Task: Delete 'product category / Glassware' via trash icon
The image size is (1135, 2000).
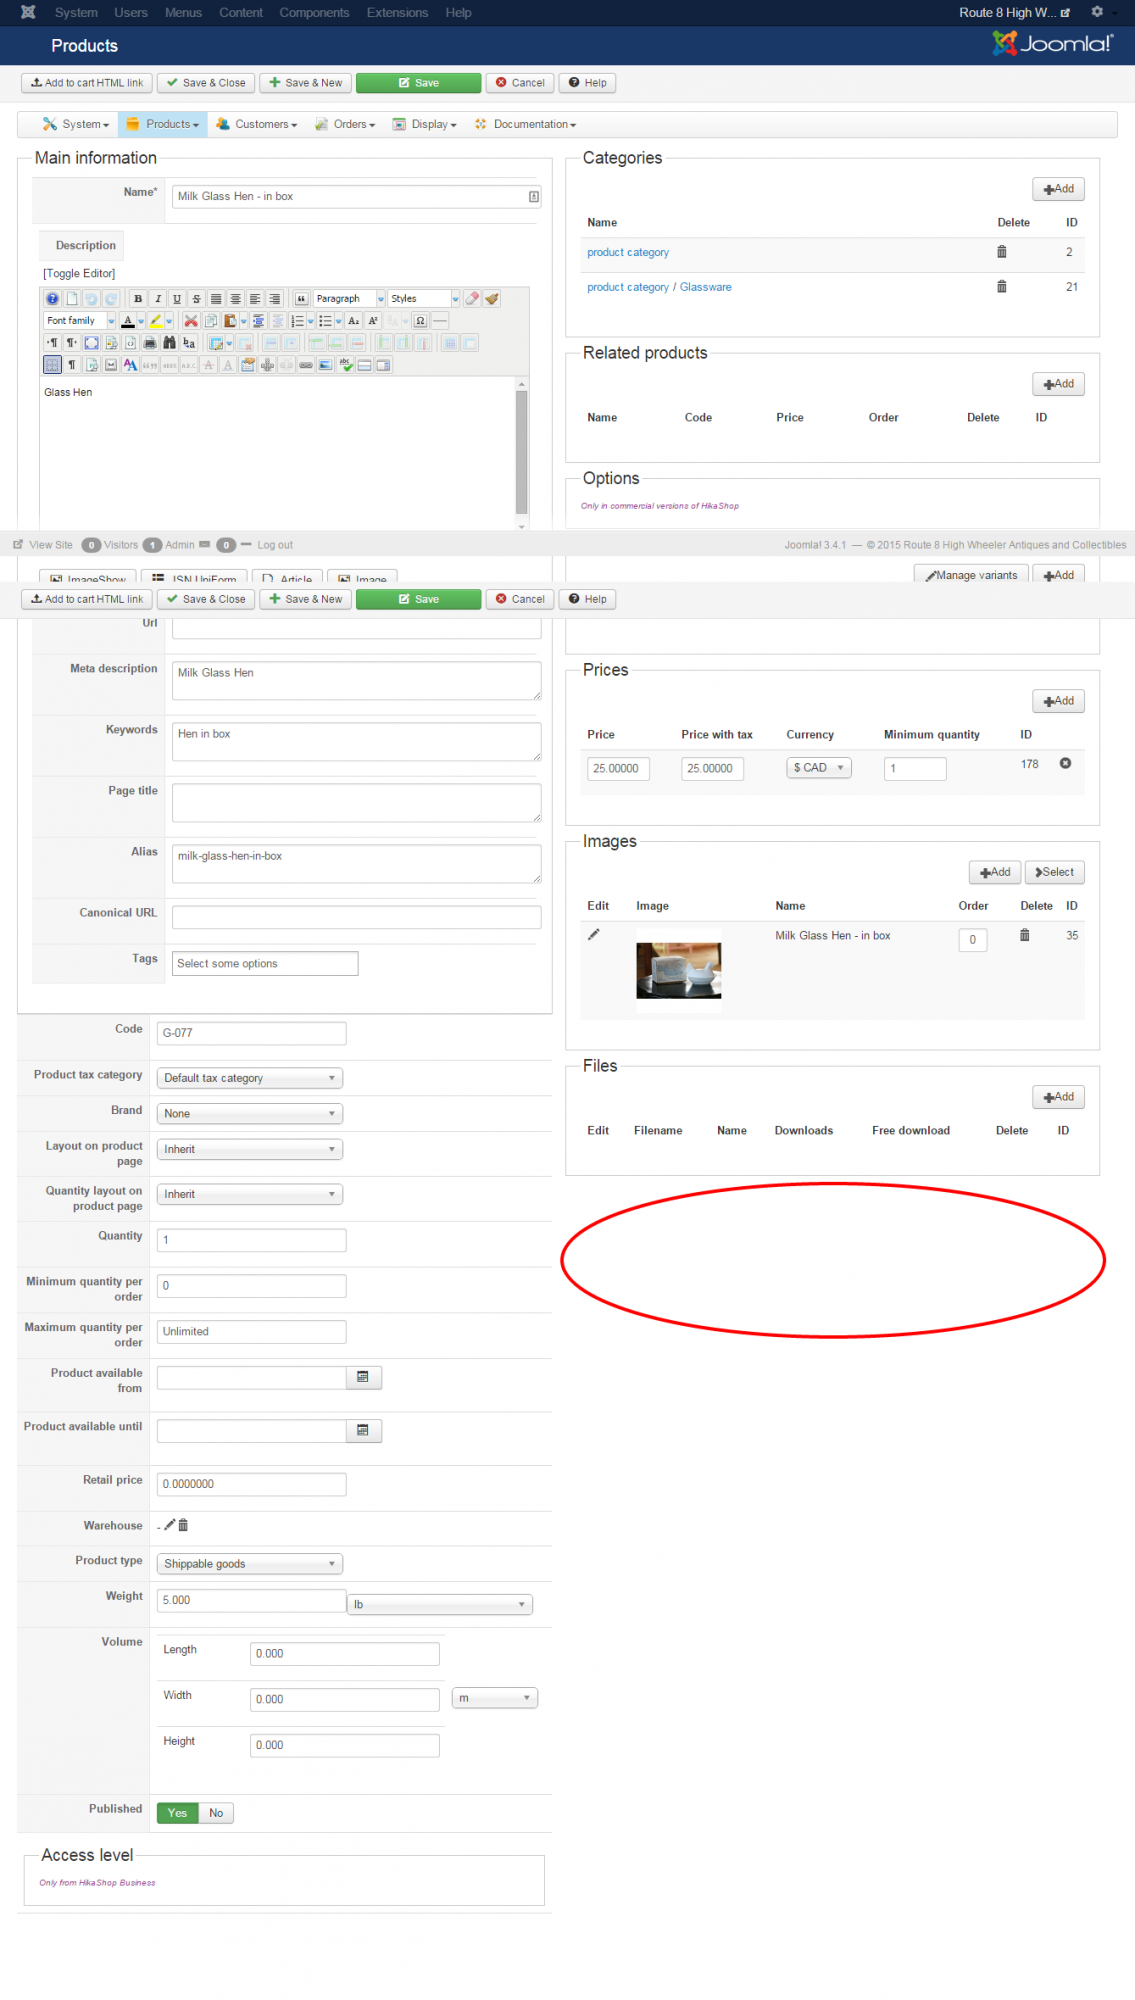Action: (x=1002, y=287)
